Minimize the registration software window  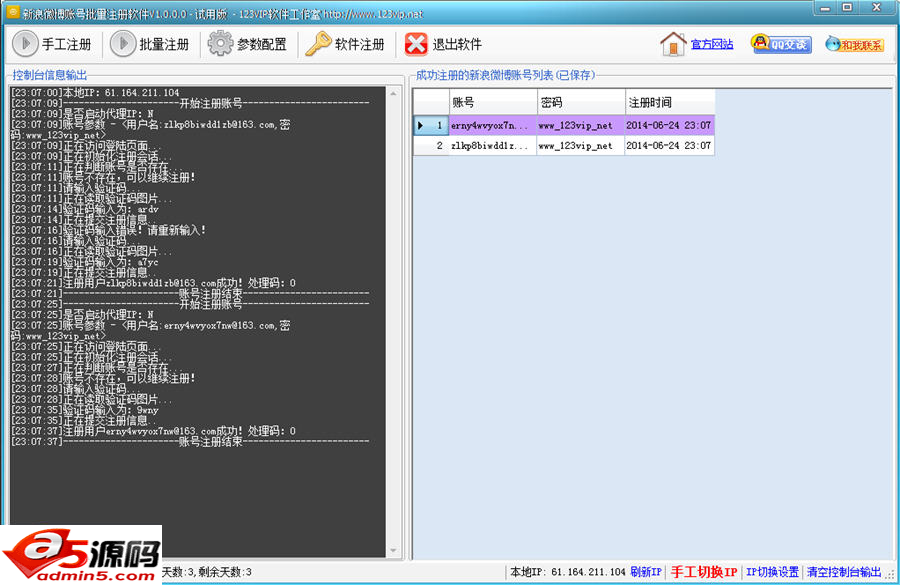(x=825, y=8)
